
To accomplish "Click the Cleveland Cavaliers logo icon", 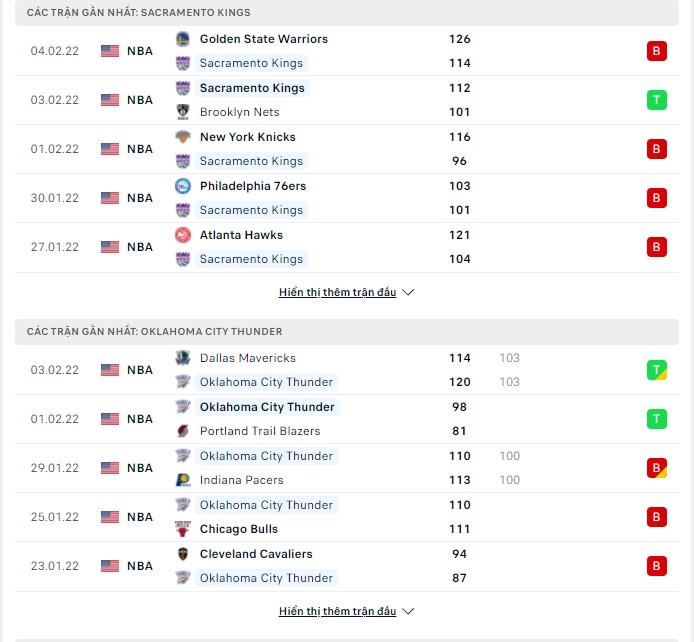I will [183, 554].
